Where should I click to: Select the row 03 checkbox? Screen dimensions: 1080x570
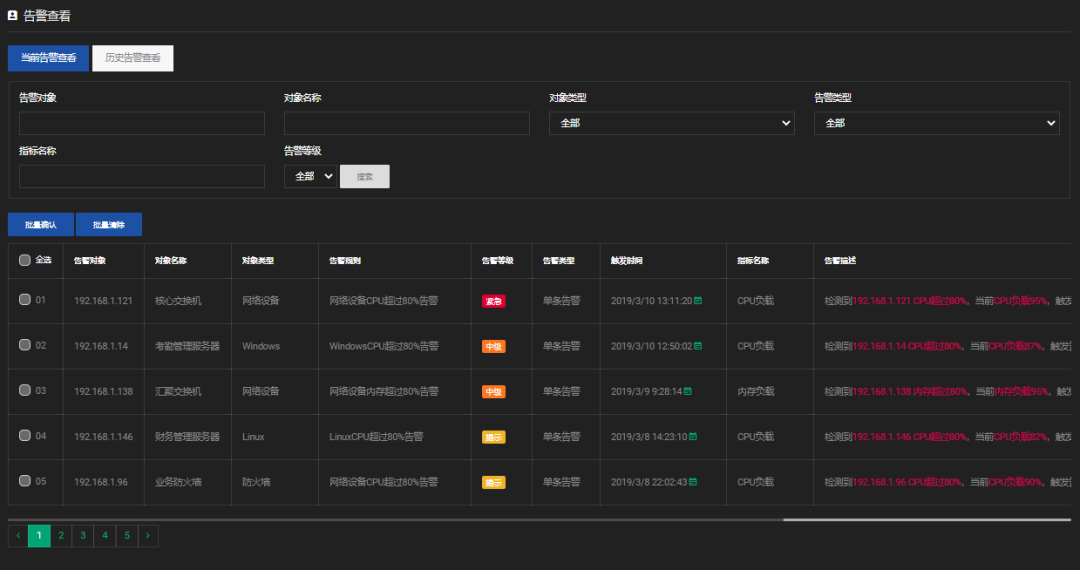pyautogui.click(x=25, y=390)
